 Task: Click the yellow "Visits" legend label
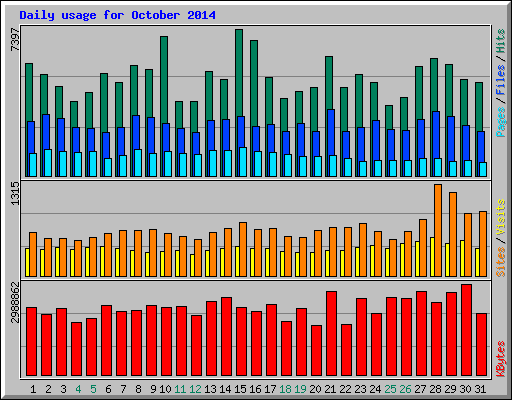(x=500, y=218)
